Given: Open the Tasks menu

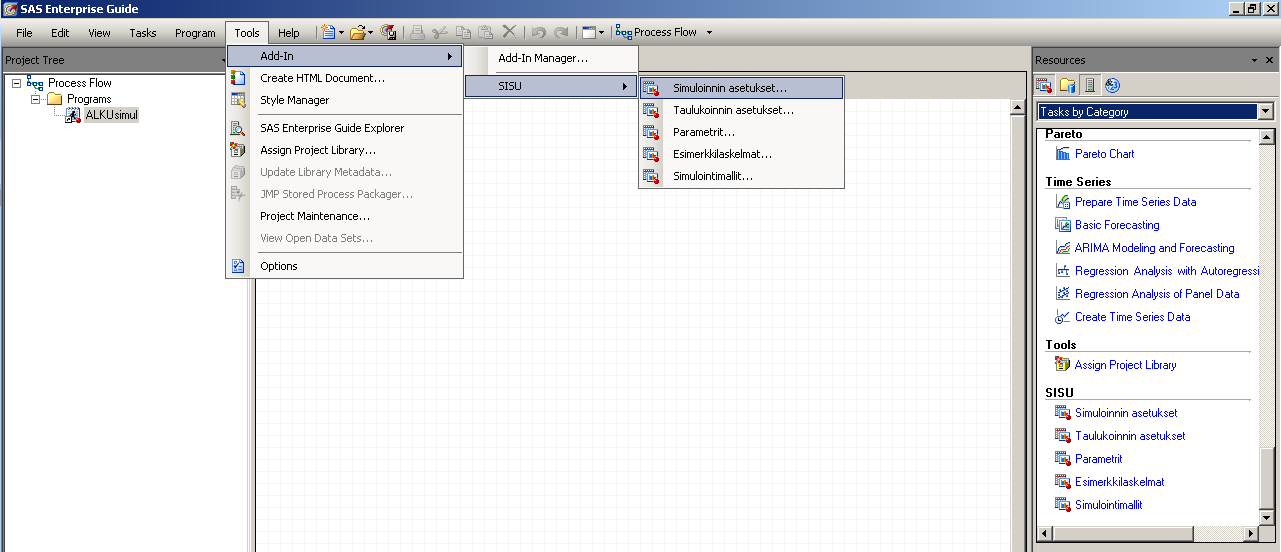Looking at the screenshot, I should [143, 33].
